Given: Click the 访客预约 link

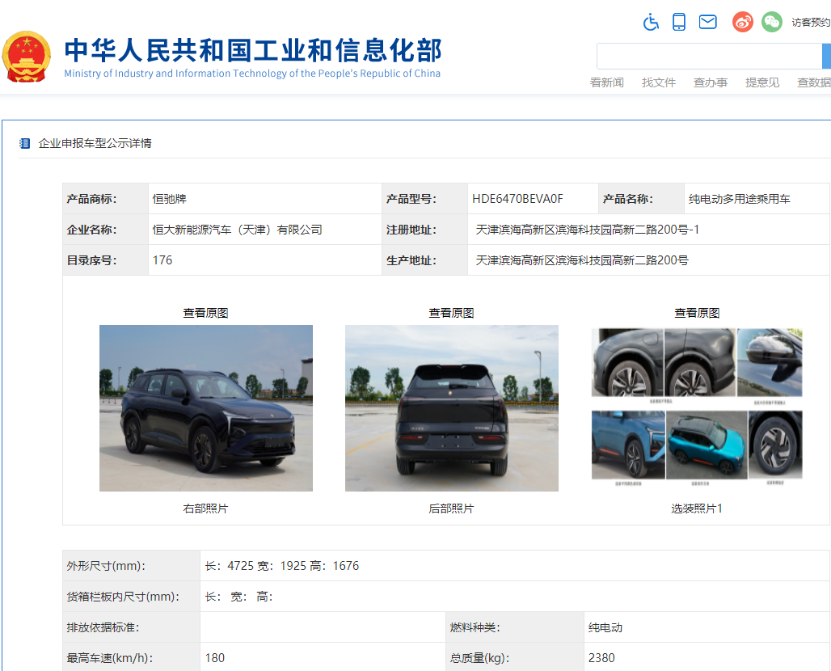Looking at the screenshot, I should click(x=811, y=22).
